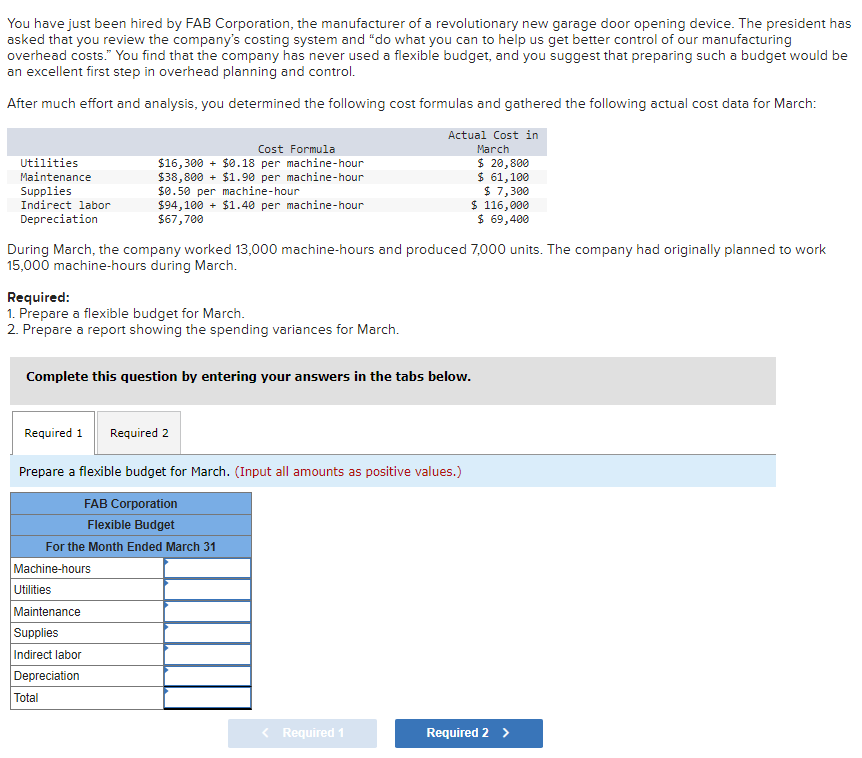Click the Utilities actual cost $ 20,800
The height and width of the screenshot is (758, 862).
503,163
